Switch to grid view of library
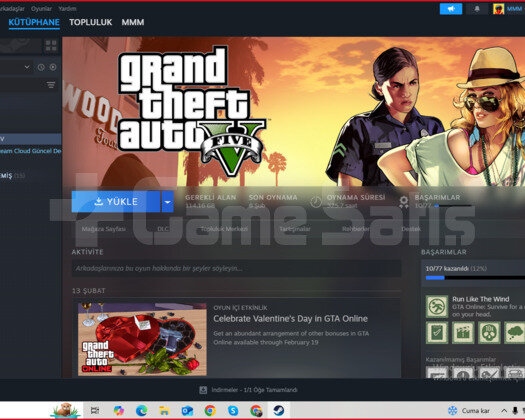This screenshot has width=525, height=420. tap(51, 46)
